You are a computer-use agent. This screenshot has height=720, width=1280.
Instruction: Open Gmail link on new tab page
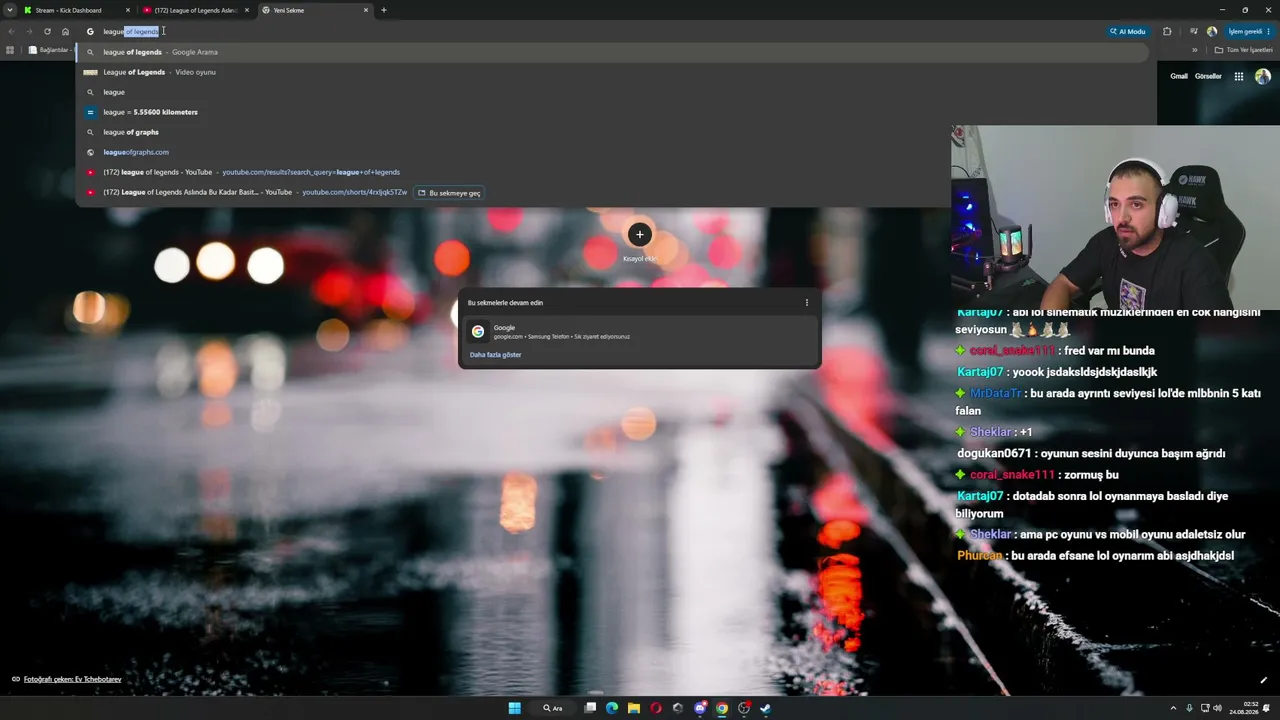(1179, 76)
